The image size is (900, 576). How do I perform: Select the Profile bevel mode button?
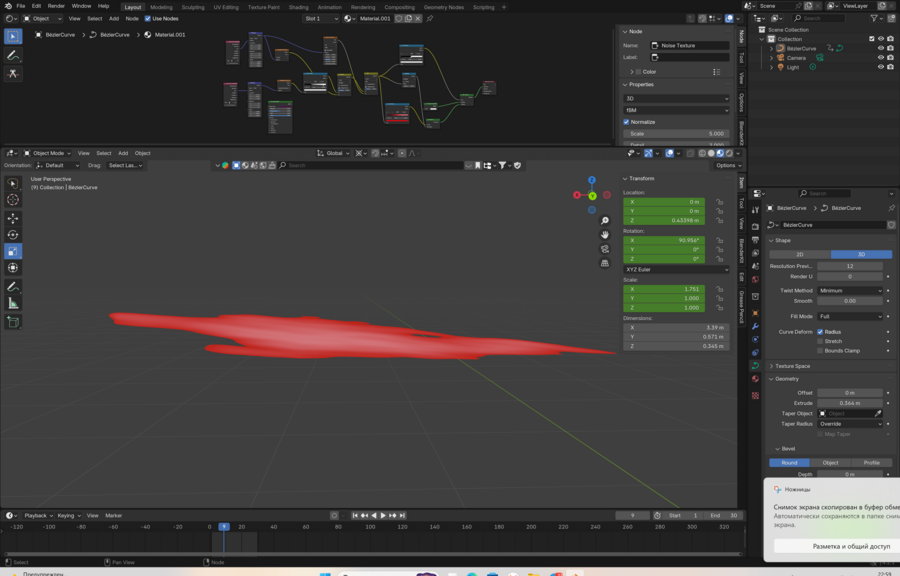point(871,463)
